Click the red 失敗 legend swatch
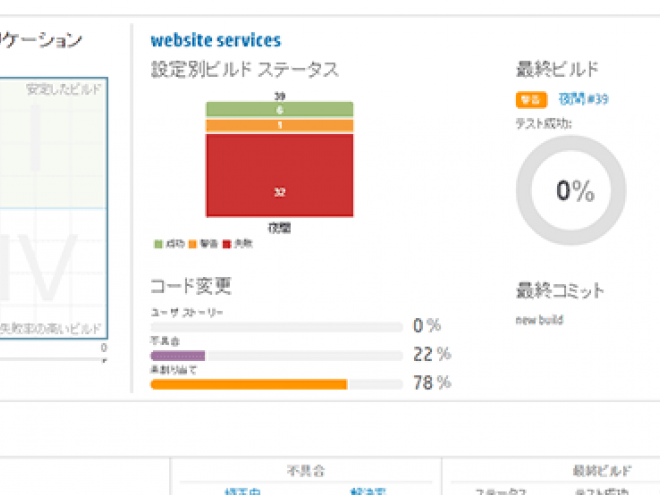The height and width of the screenshot is (495, 660). coord(226,244)
